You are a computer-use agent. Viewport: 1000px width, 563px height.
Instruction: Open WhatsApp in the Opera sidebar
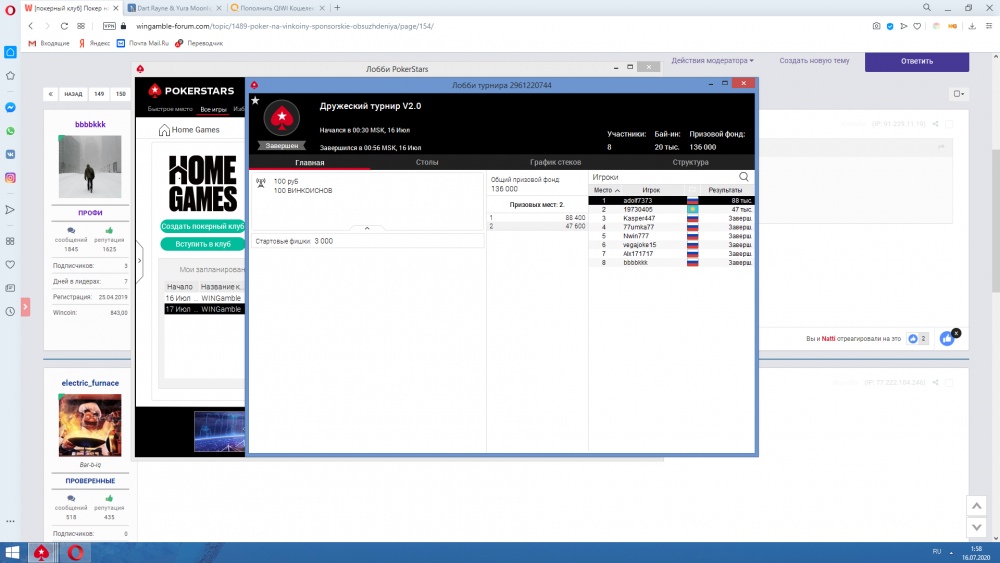(10, 131)
